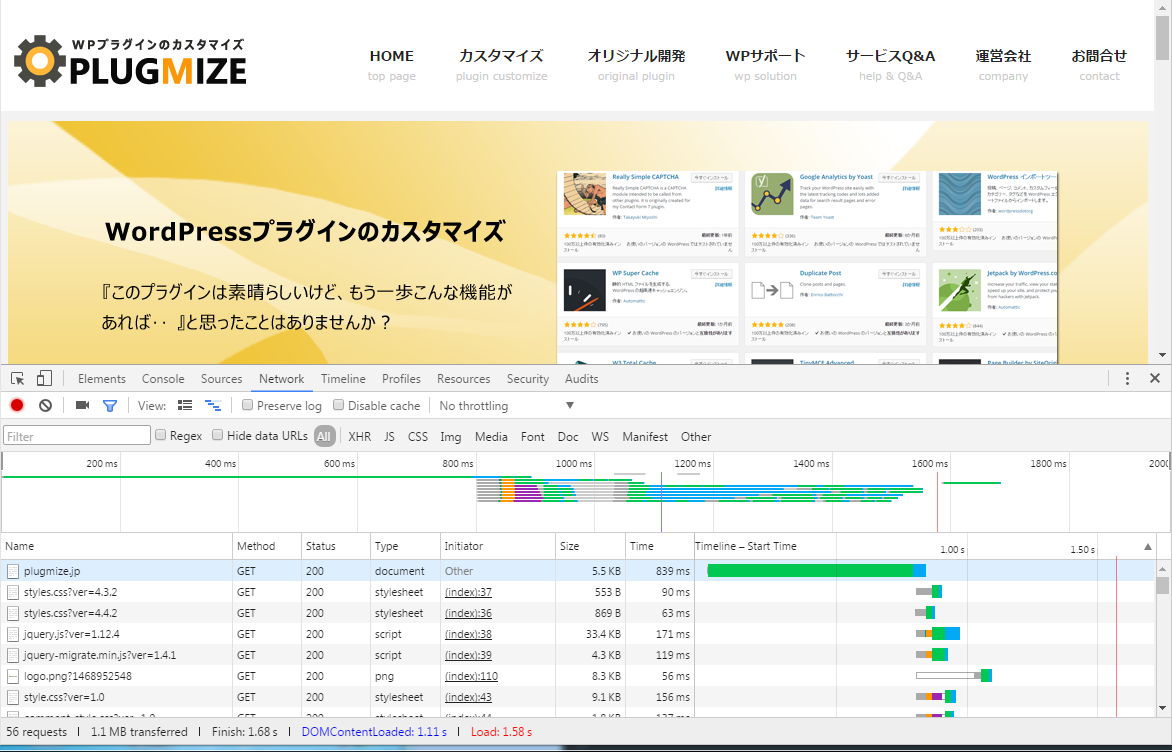1172x752 pixels.
Task: Open the Resources tab
Action: [463, 379]
